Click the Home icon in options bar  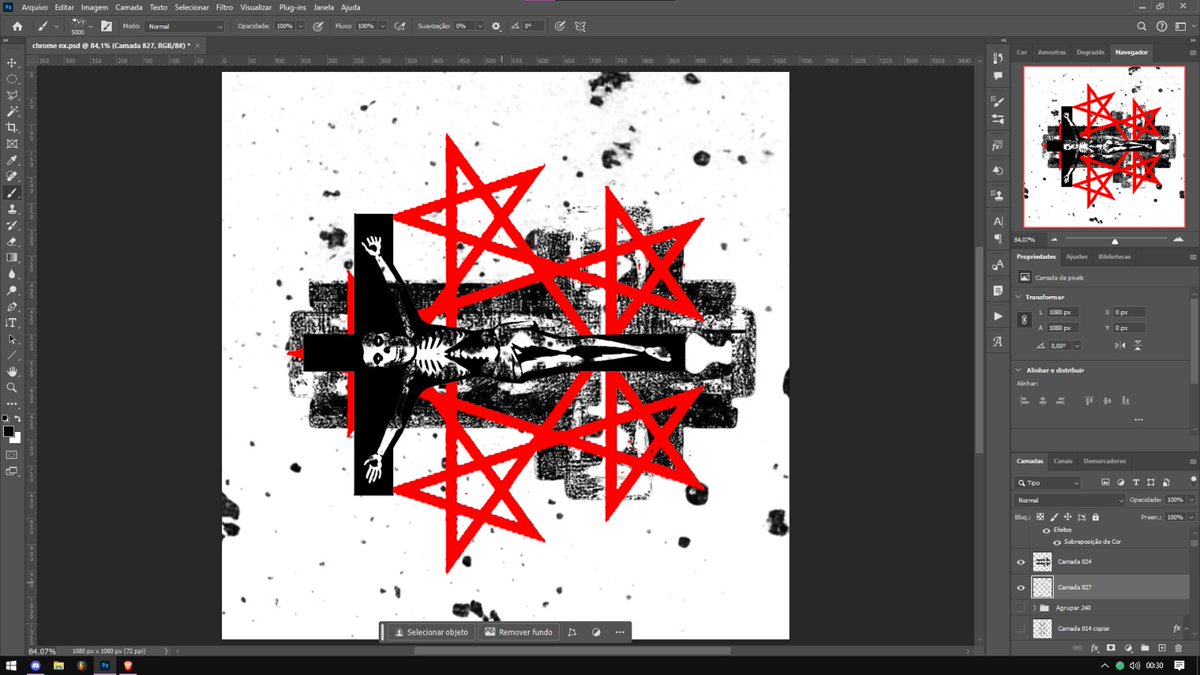click(x=16, y=26)
